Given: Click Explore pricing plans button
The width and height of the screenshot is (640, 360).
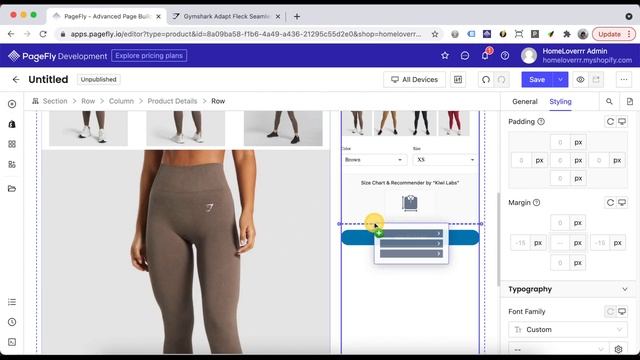Looking at the screenshot, I should point(149,56).
